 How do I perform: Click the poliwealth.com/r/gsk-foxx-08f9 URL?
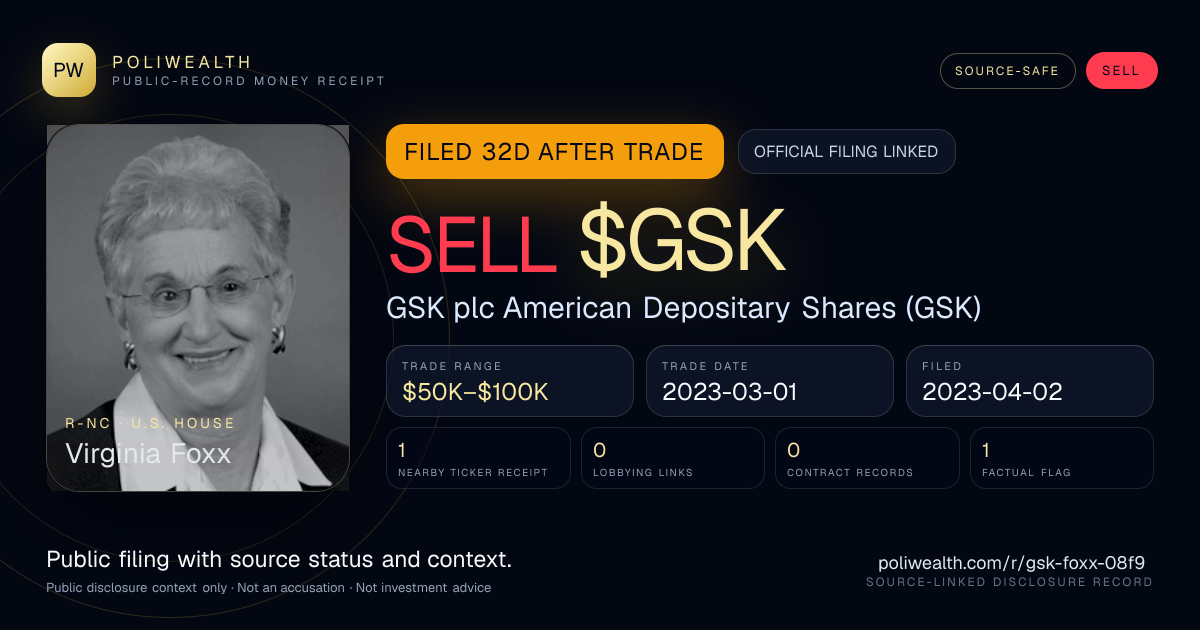1011,563
